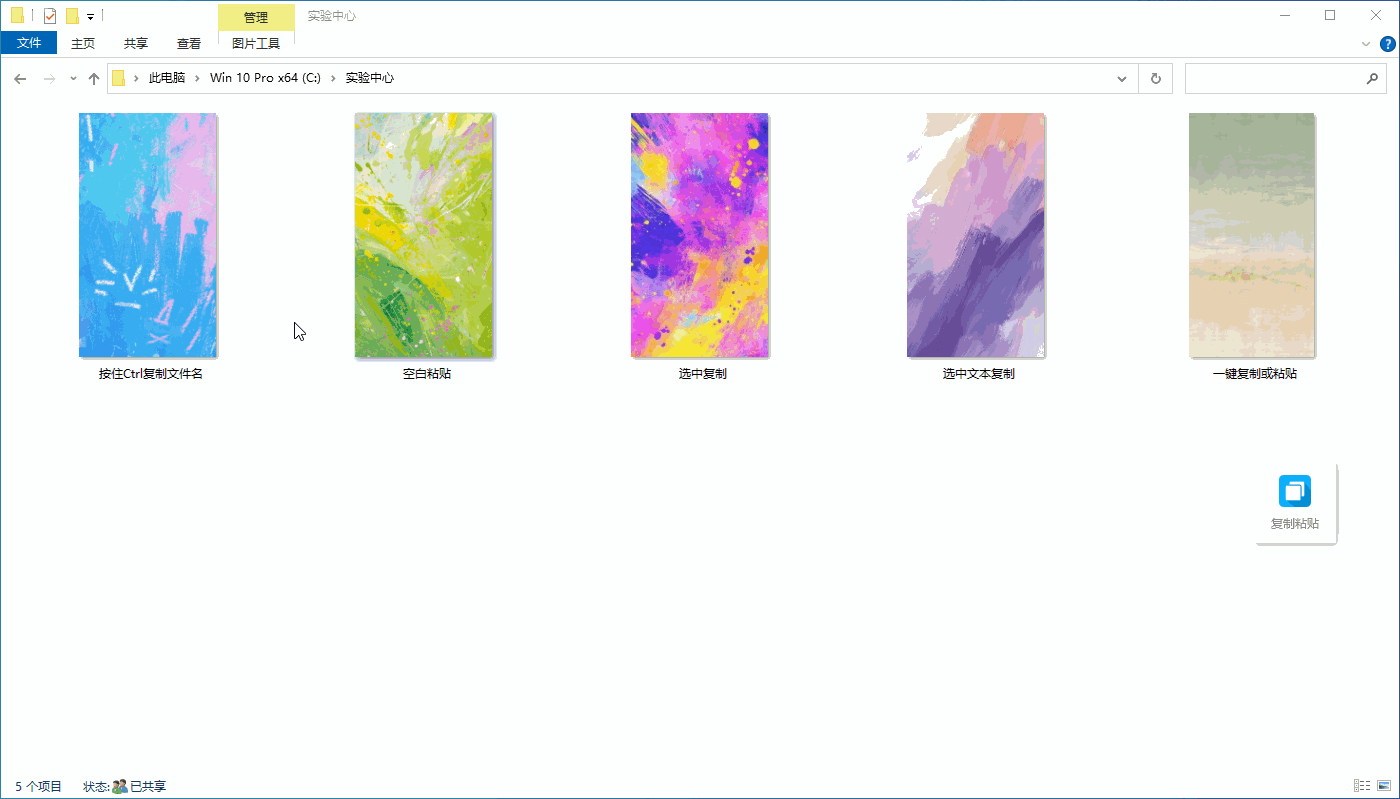Switch to the 主页 ribbon tab
Screen dimensions: 1400x799
click(x=83, y=43)
